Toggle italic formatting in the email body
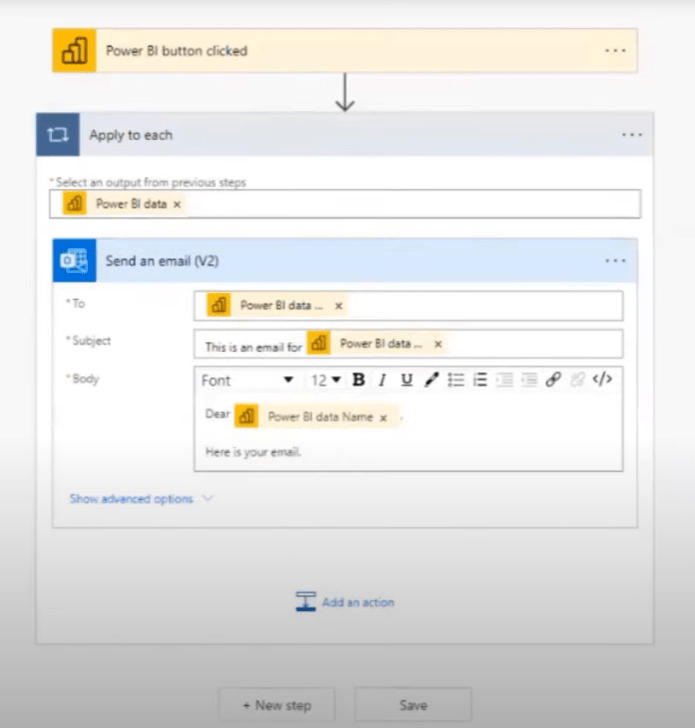 [x=383, y=380]
